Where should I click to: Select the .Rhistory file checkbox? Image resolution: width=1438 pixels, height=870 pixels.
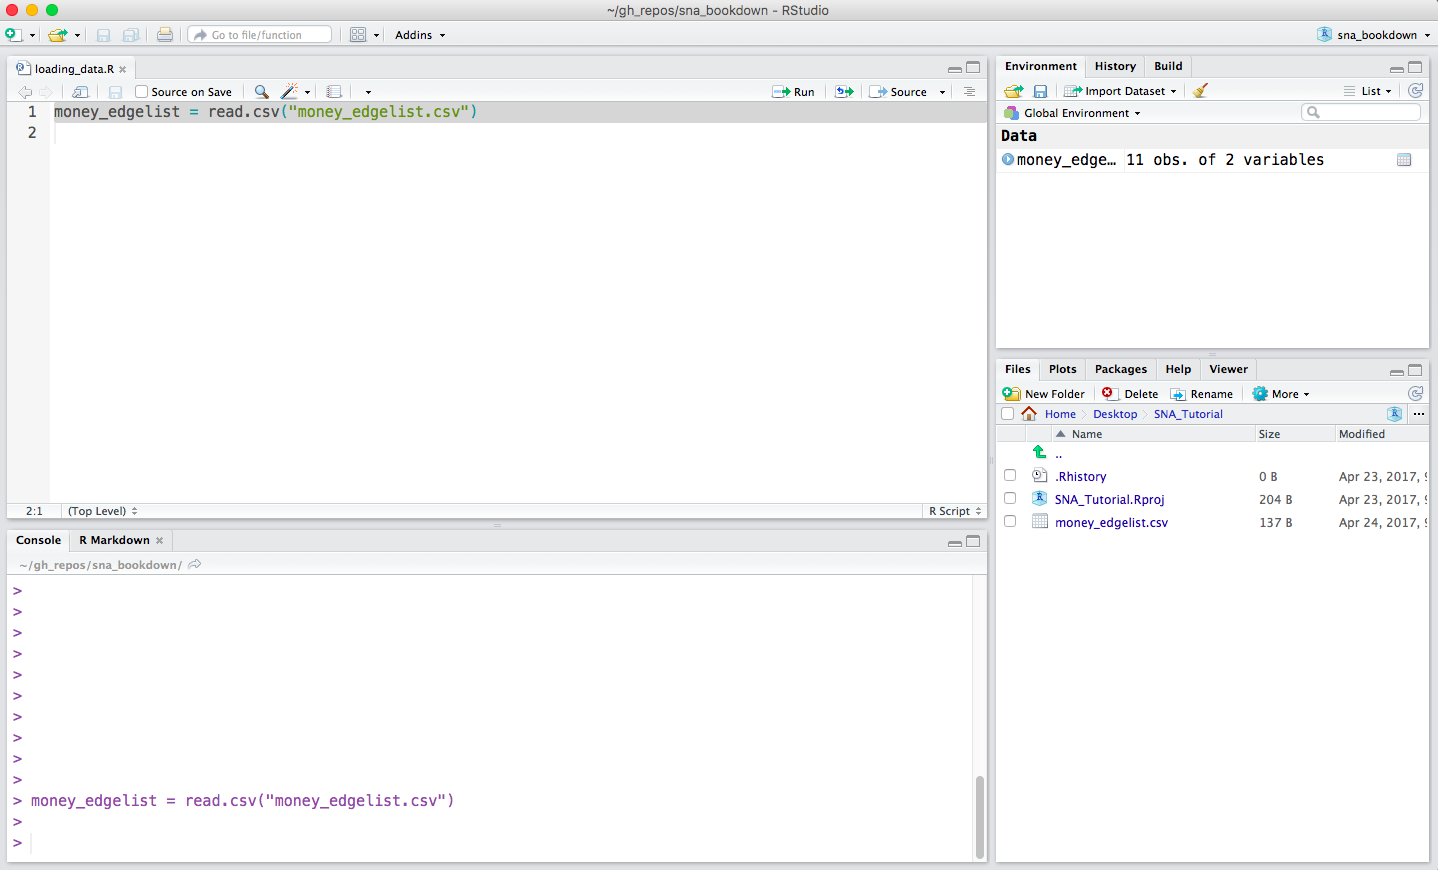coord(1010,476)
